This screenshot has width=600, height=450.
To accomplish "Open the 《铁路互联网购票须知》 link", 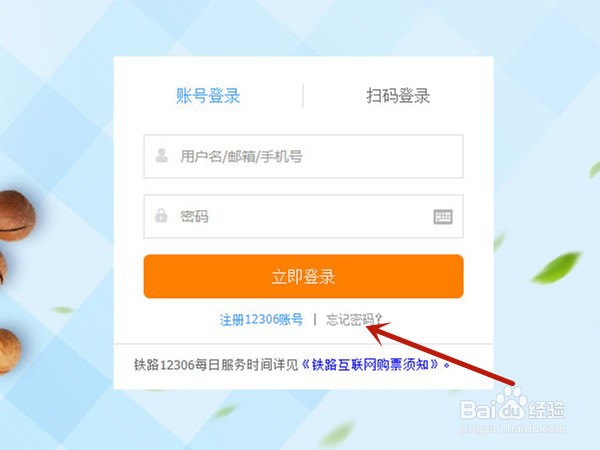I will (374, 364).
